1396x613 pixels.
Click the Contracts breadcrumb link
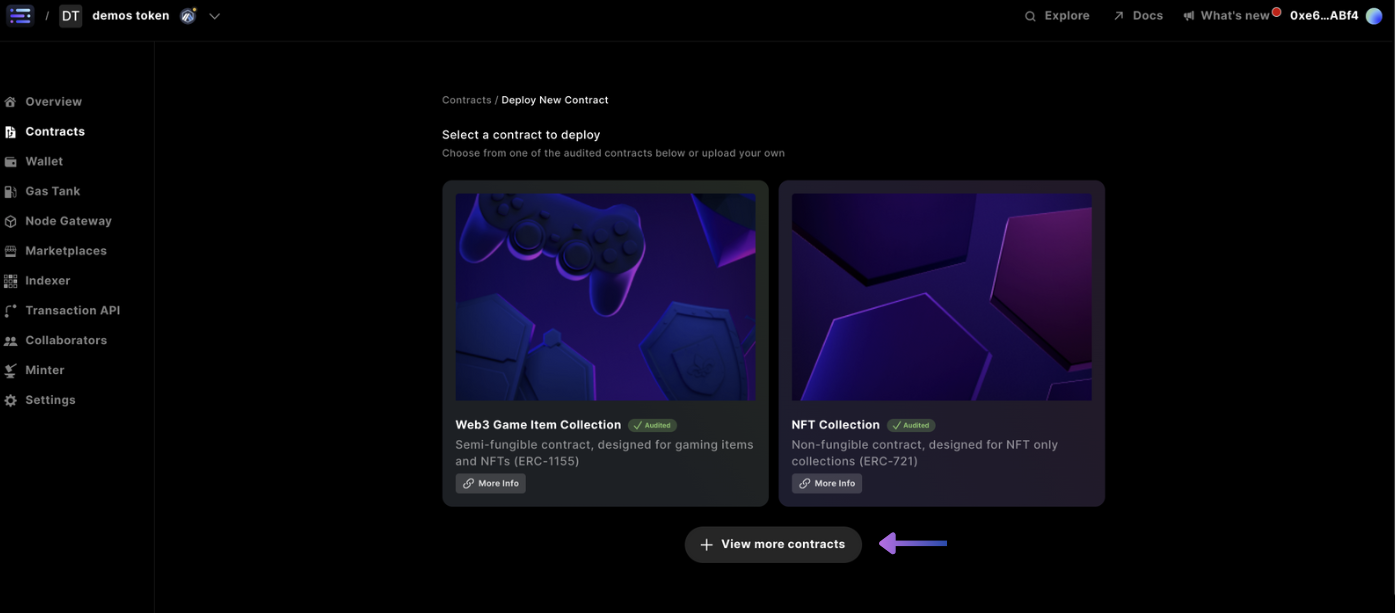click(x=466, y=100)
